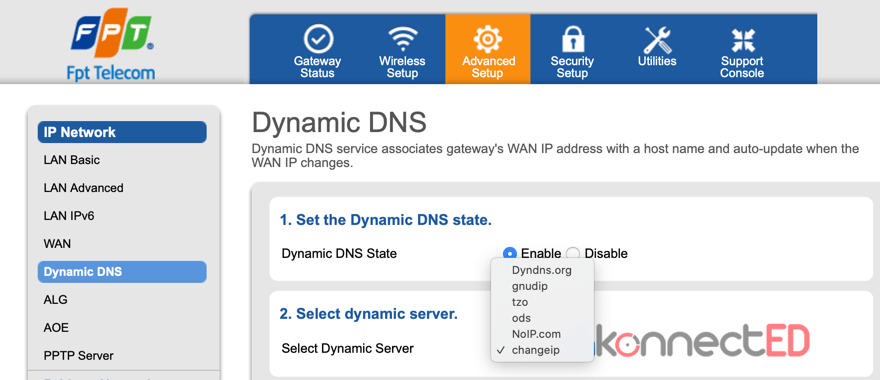The width and height of the screenshot is (880, 380).
Task: Open the PPTP Server sidebar link
Action: click(79, 356)
